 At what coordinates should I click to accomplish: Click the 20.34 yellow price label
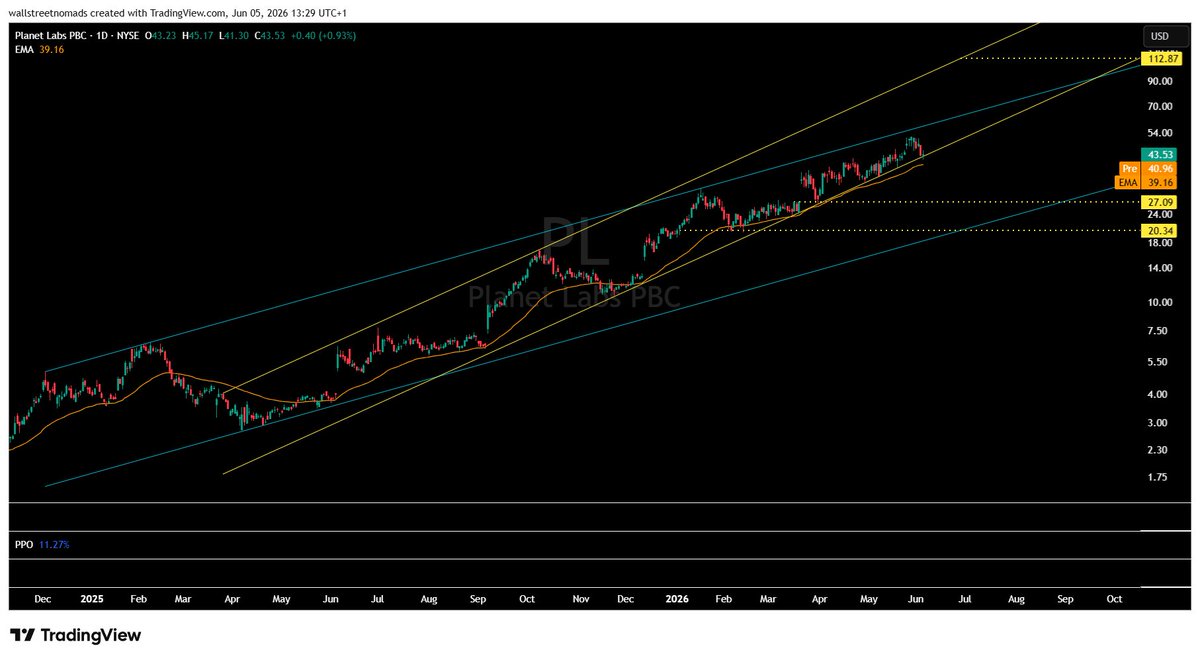click(x=1160, y=230)
